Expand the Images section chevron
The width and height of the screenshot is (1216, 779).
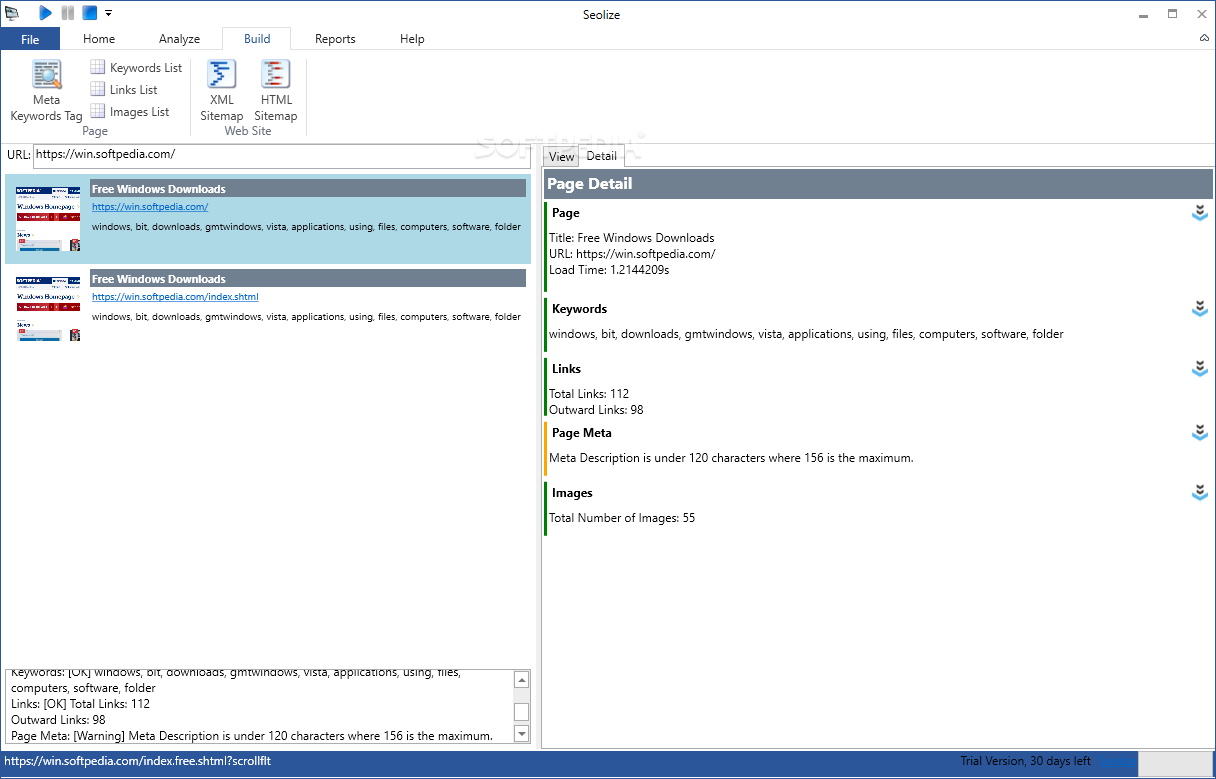(1200, 493)
